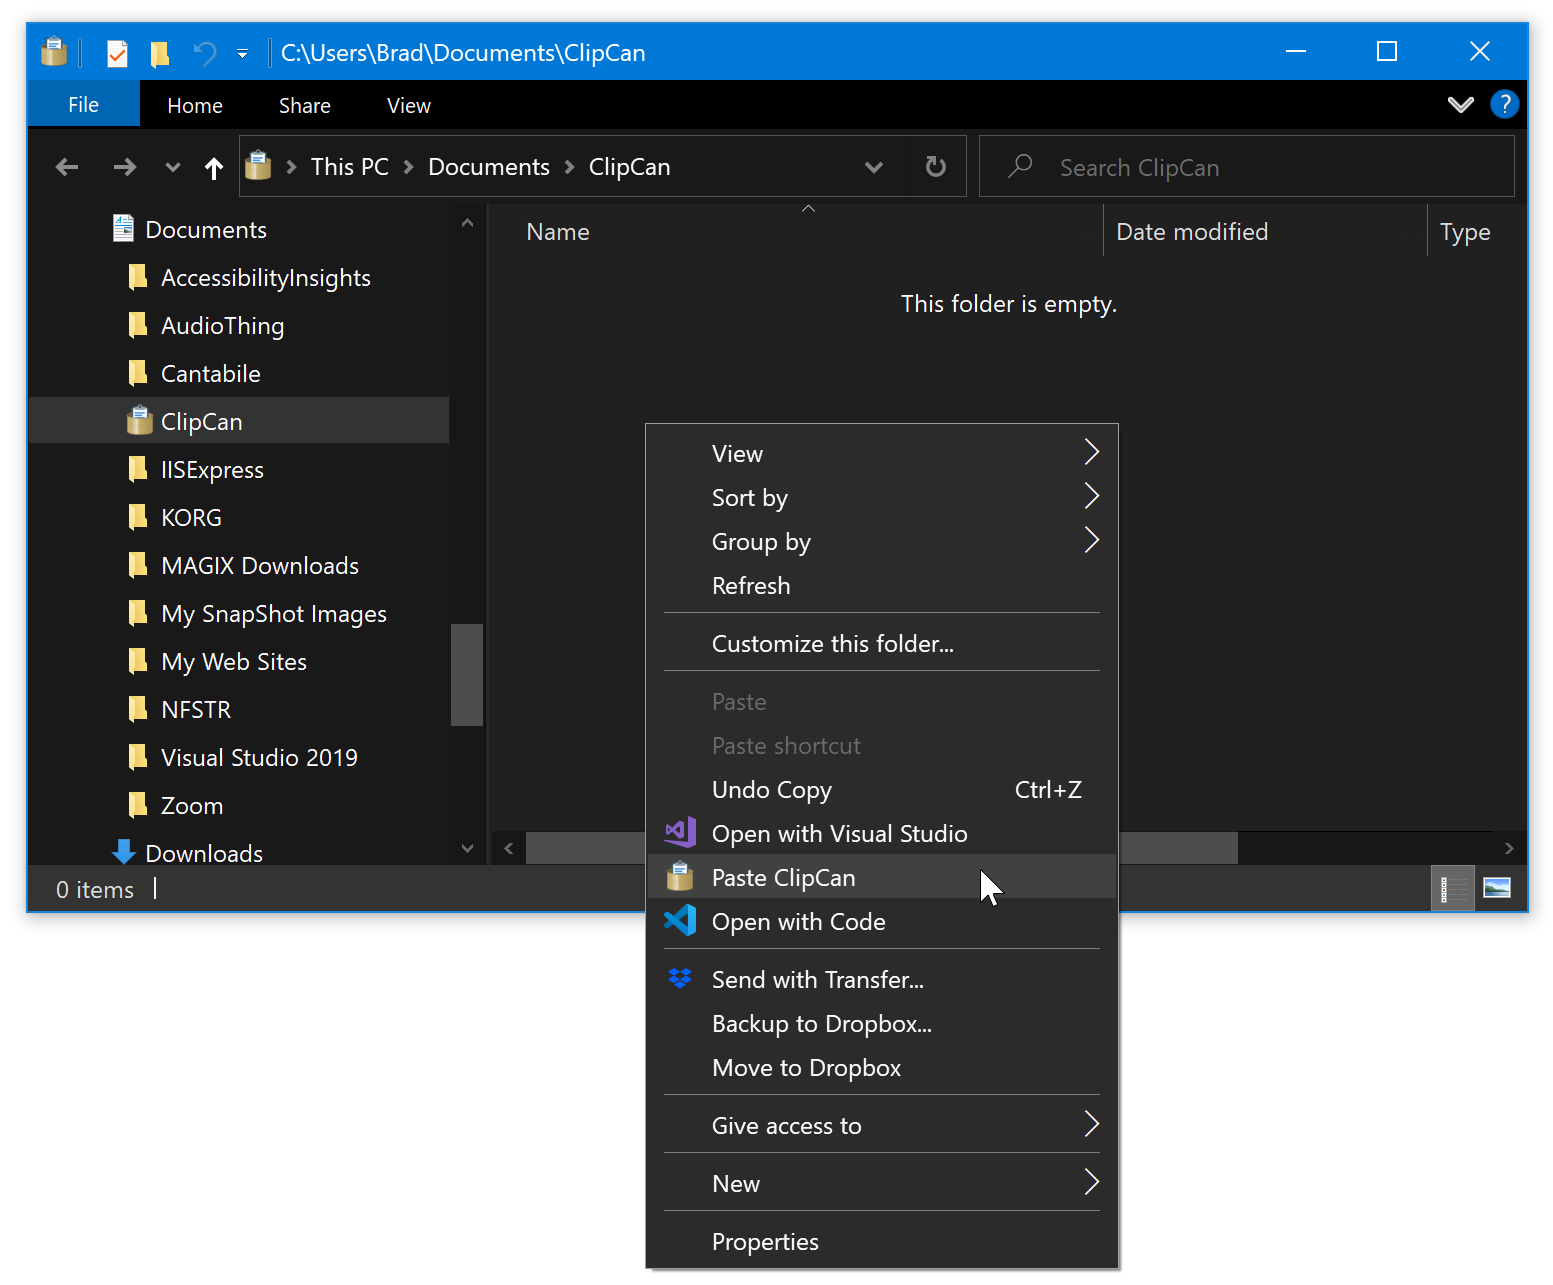Choose Send with Transfer... Dropbox entry
The height and width of the screenshot is (1285, 1553).
pos(882,980)
